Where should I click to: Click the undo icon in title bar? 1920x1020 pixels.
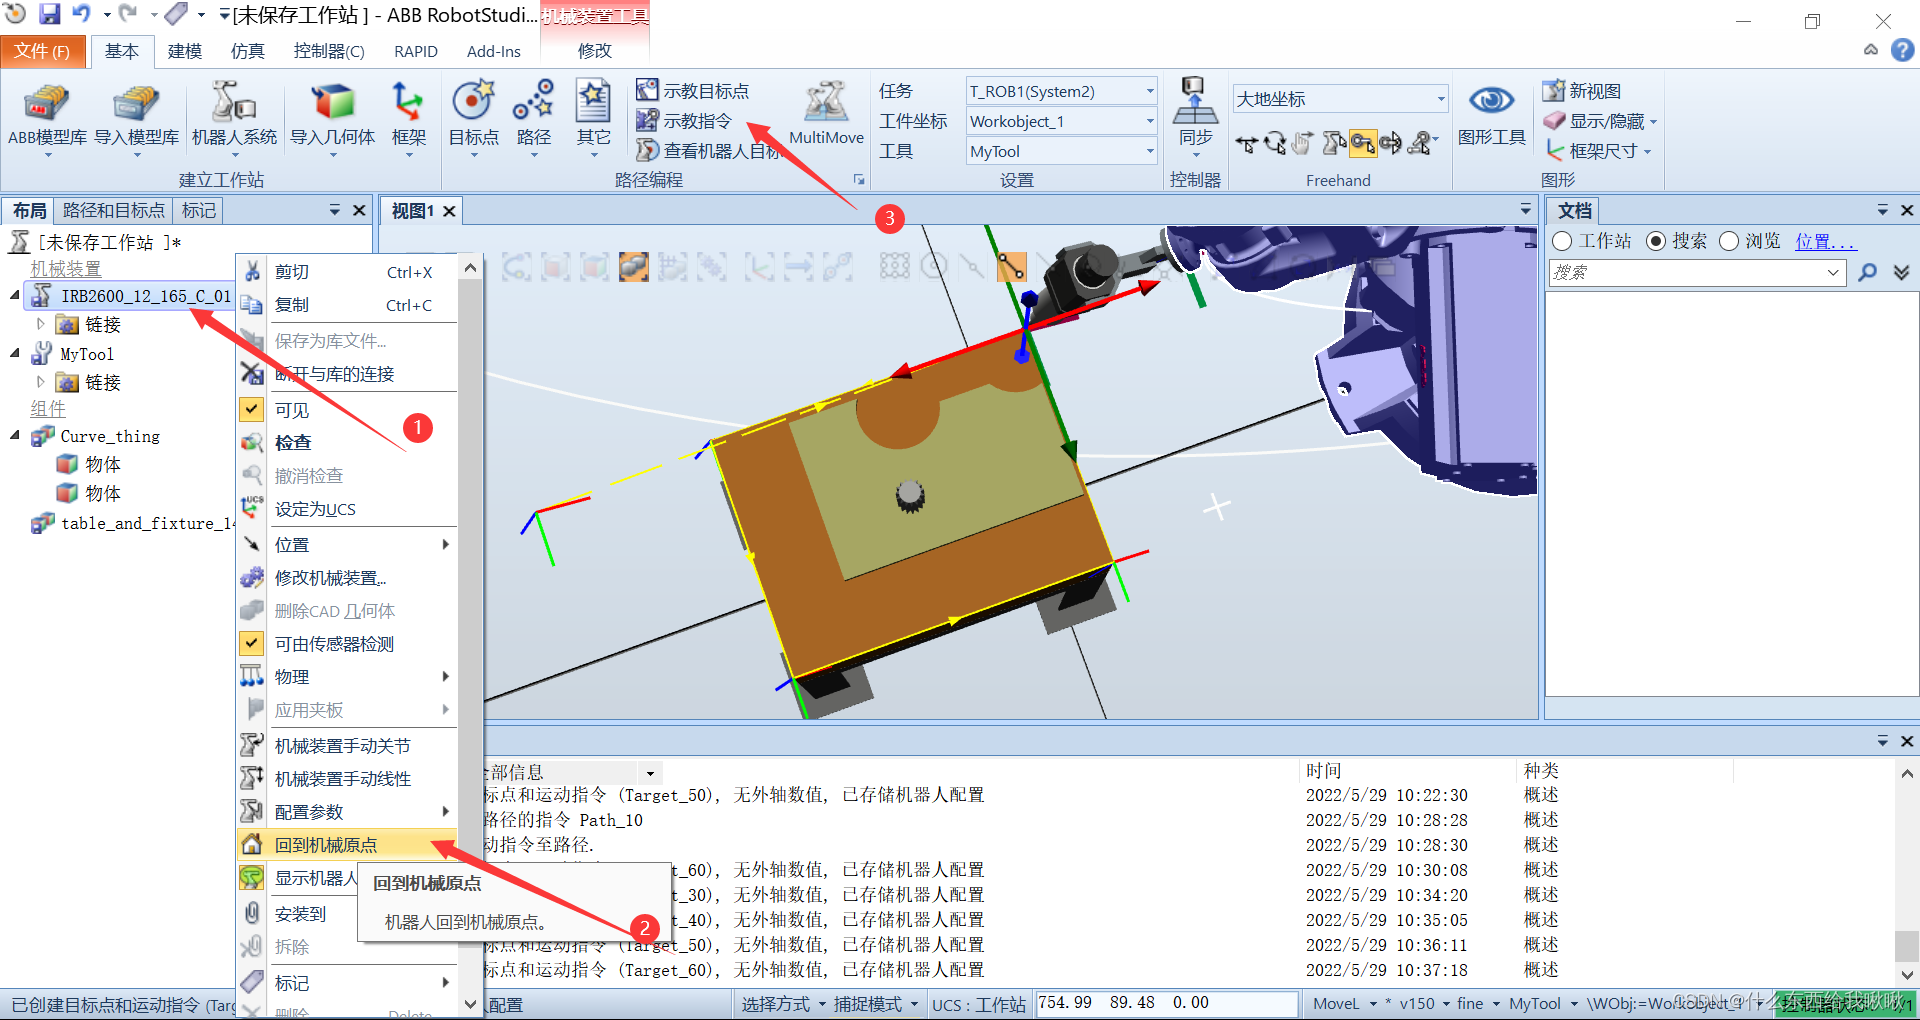(x=81, y=14)
